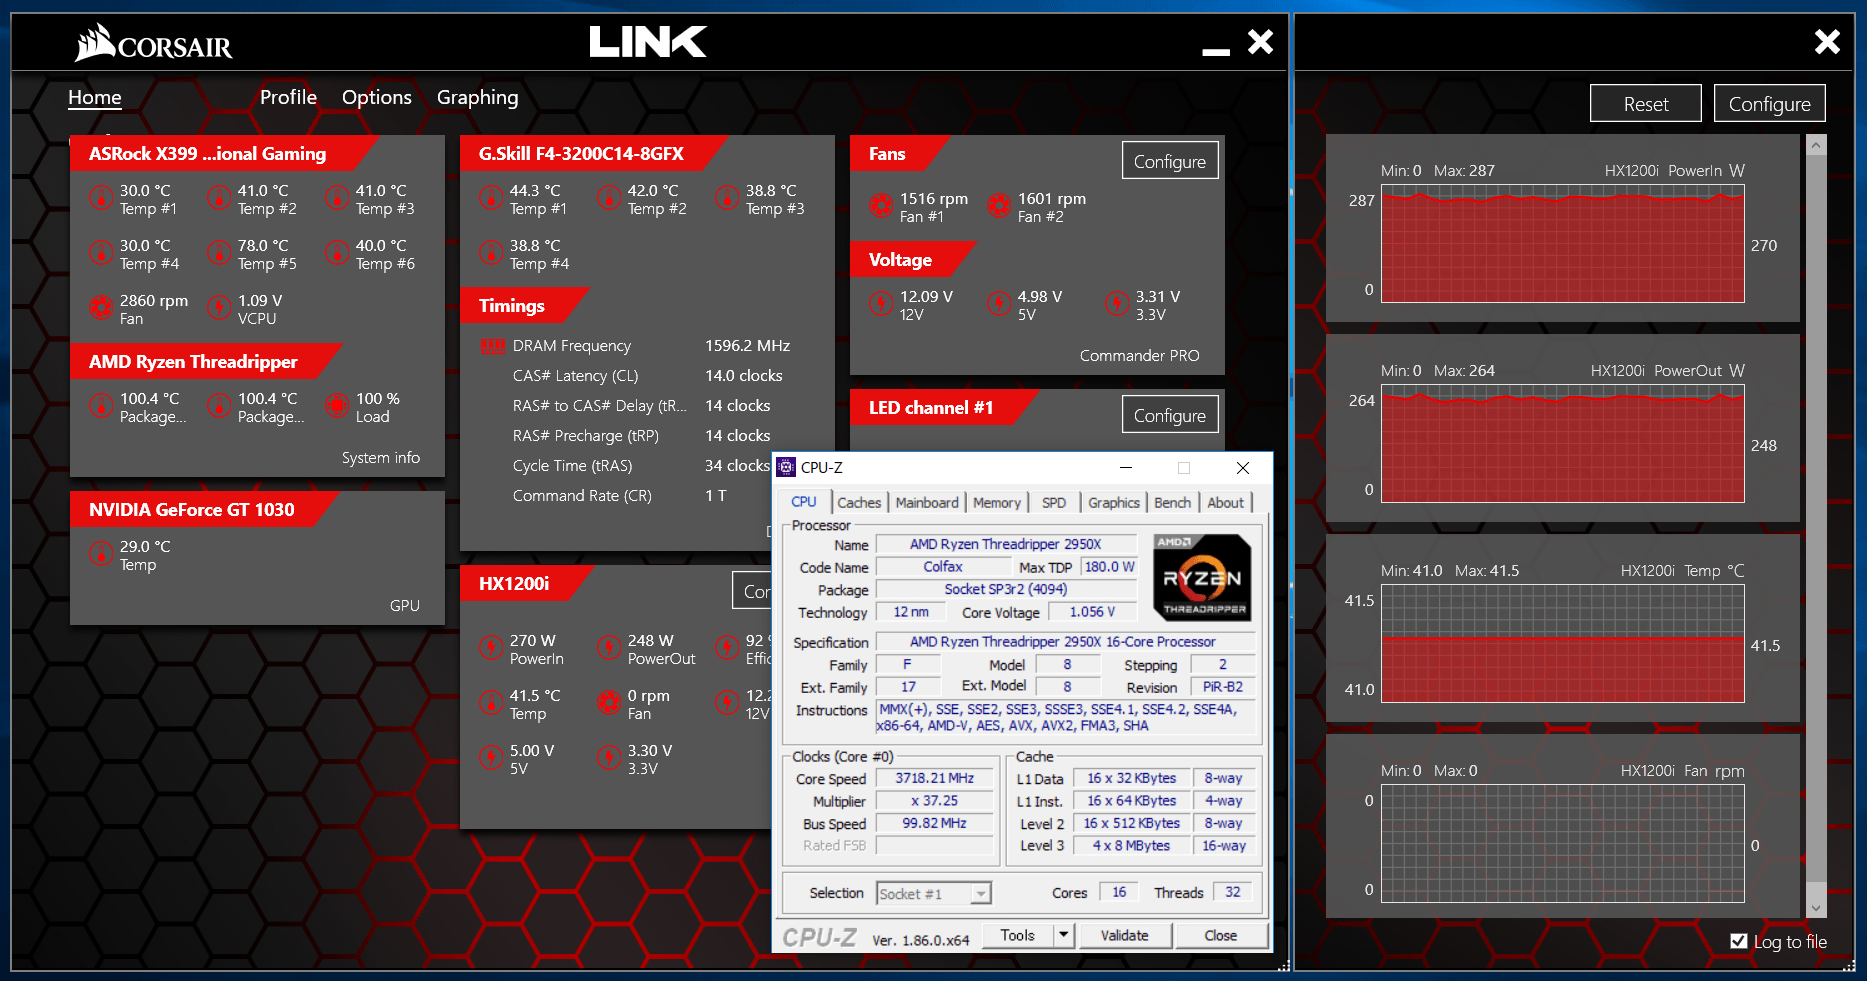This screenshot has width=1867, height=981.
Task: Click ASRock Temp #5 78.0 °C icon
Action: coord(219,253)
